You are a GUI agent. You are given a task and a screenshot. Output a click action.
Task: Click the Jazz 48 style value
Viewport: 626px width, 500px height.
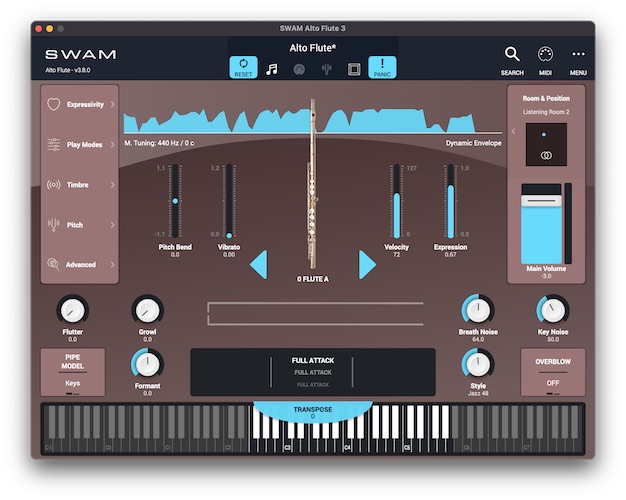click(x=478, y=393)
